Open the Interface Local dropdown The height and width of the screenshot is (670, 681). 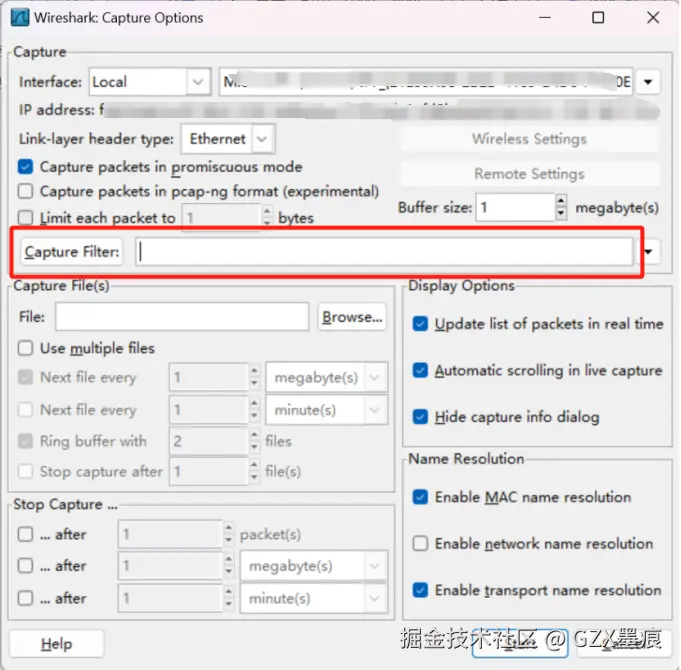click(150, 82)
